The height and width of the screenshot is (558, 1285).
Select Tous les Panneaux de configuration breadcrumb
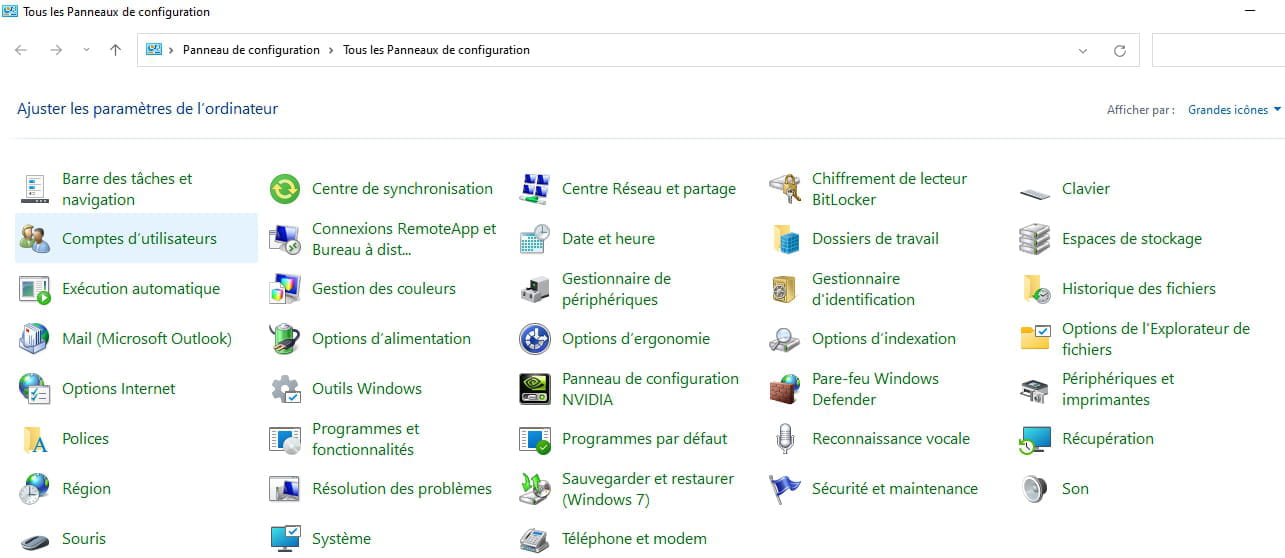(x=436, y=50)
